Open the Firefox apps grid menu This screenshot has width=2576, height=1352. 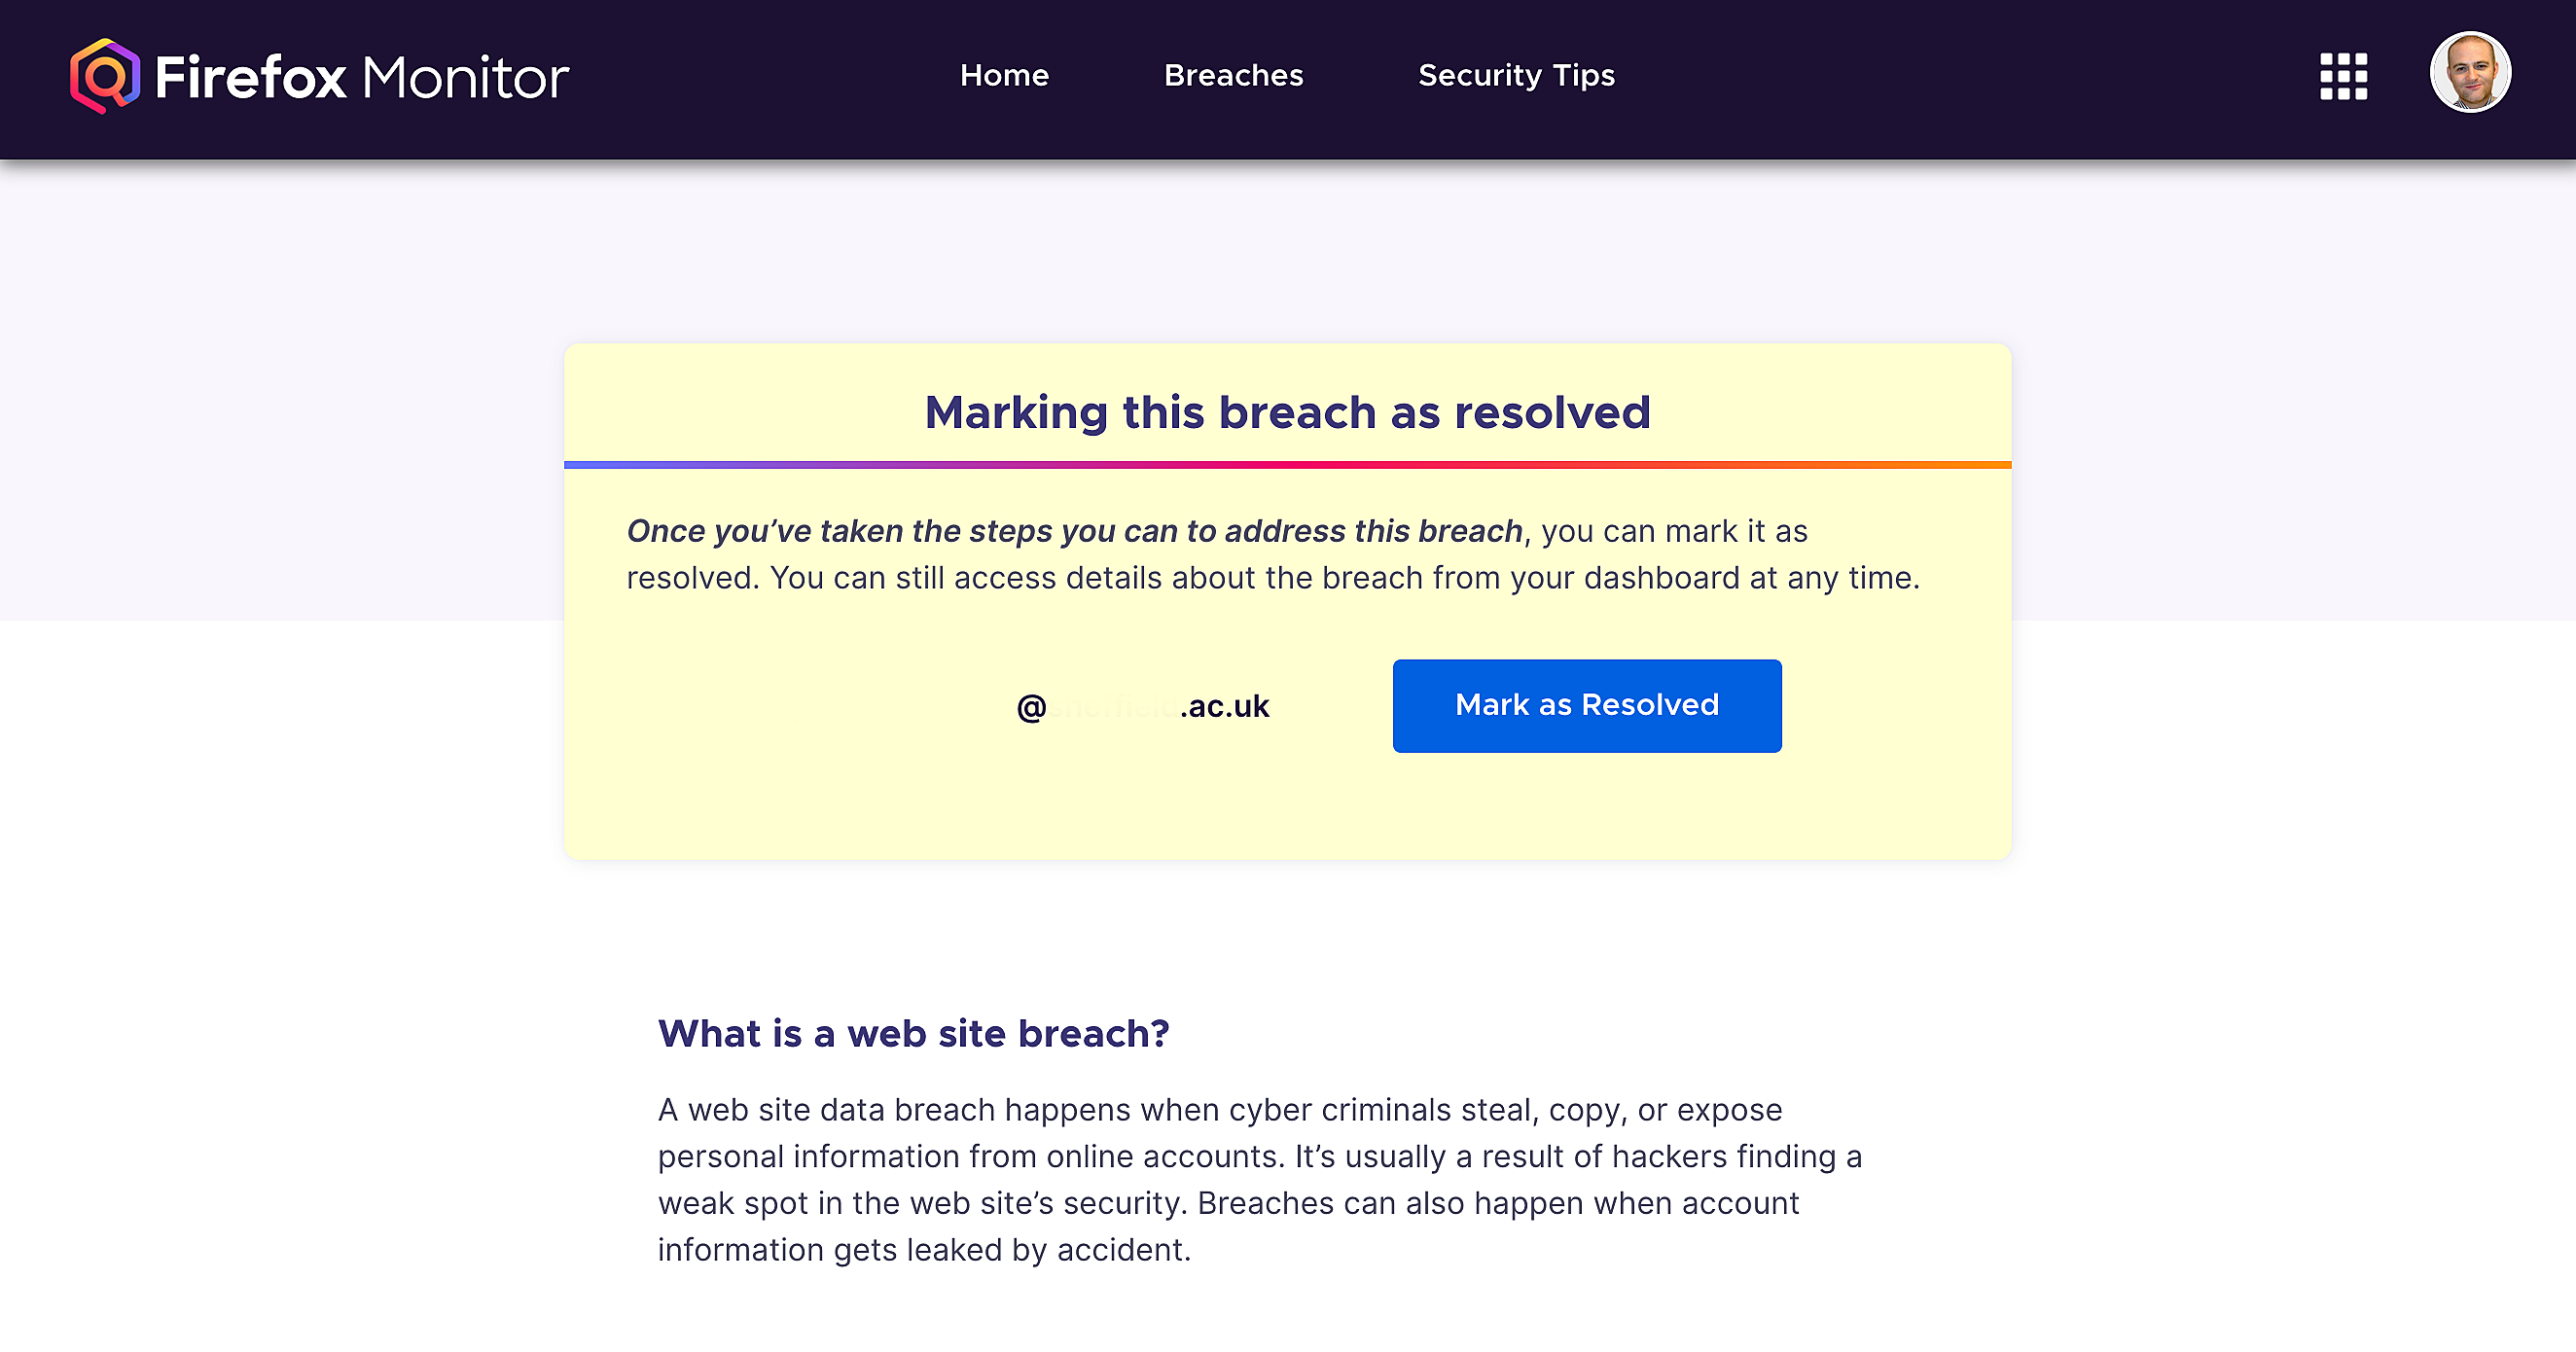2343,76
